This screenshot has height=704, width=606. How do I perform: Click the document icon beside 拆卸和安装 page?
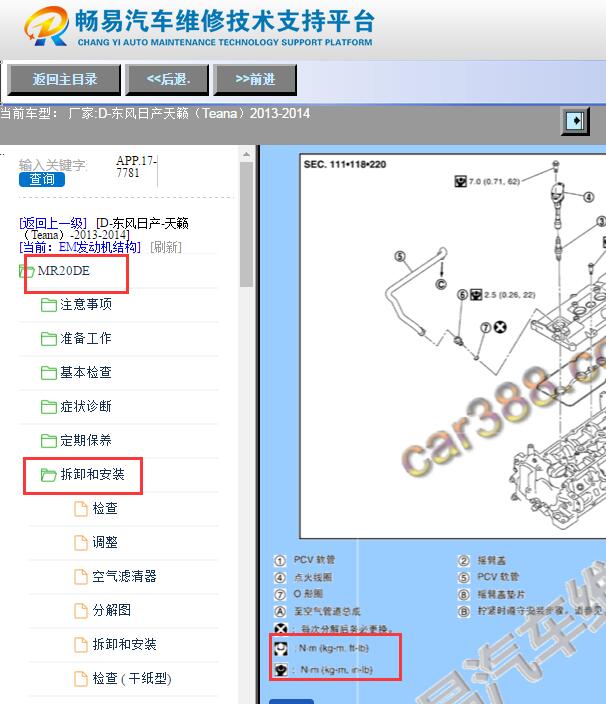coord(81,645)
